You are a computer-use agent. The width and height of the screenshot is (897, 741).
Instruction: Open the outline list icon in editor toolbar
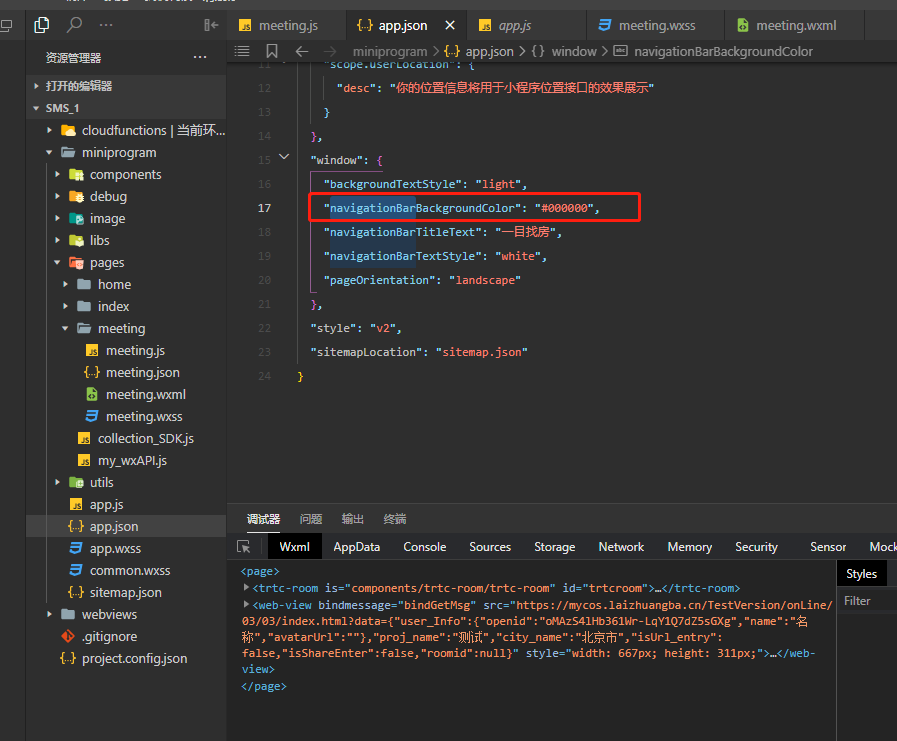click(242, 51)
